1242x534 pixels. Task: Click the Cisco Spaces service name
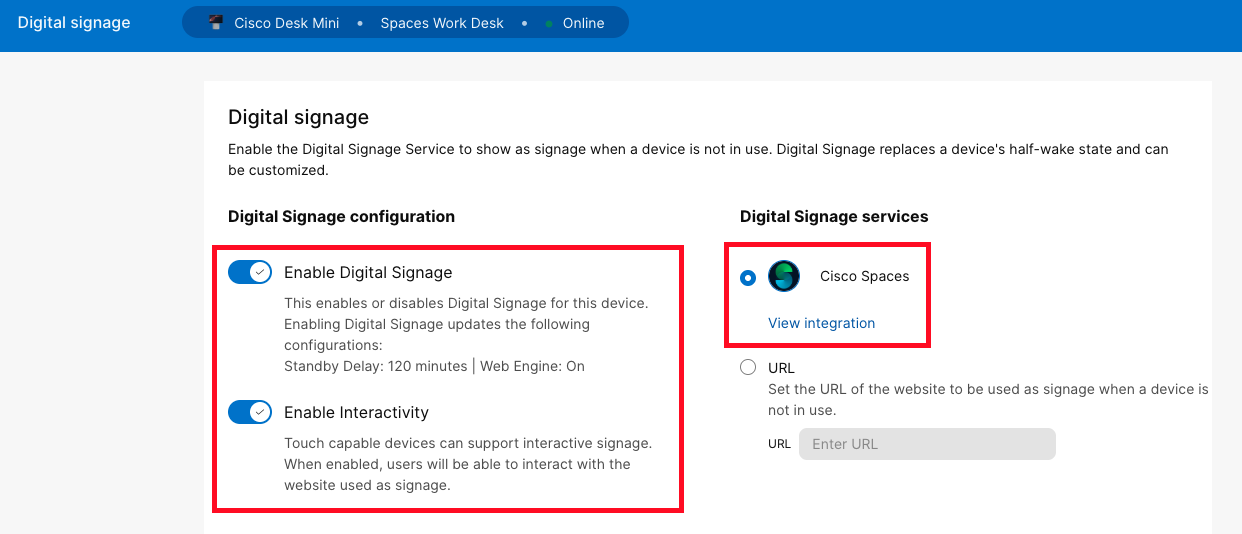tap(864, 276)
